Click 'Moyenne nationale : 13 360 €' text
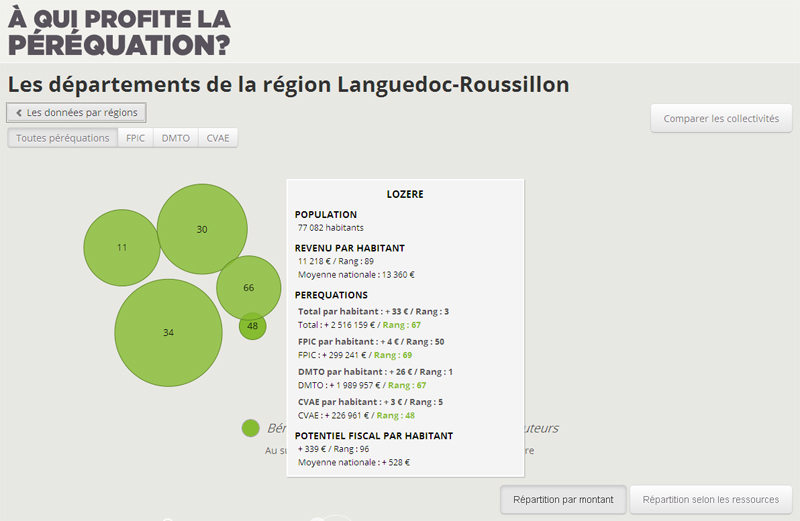 (x=356, y=274)
